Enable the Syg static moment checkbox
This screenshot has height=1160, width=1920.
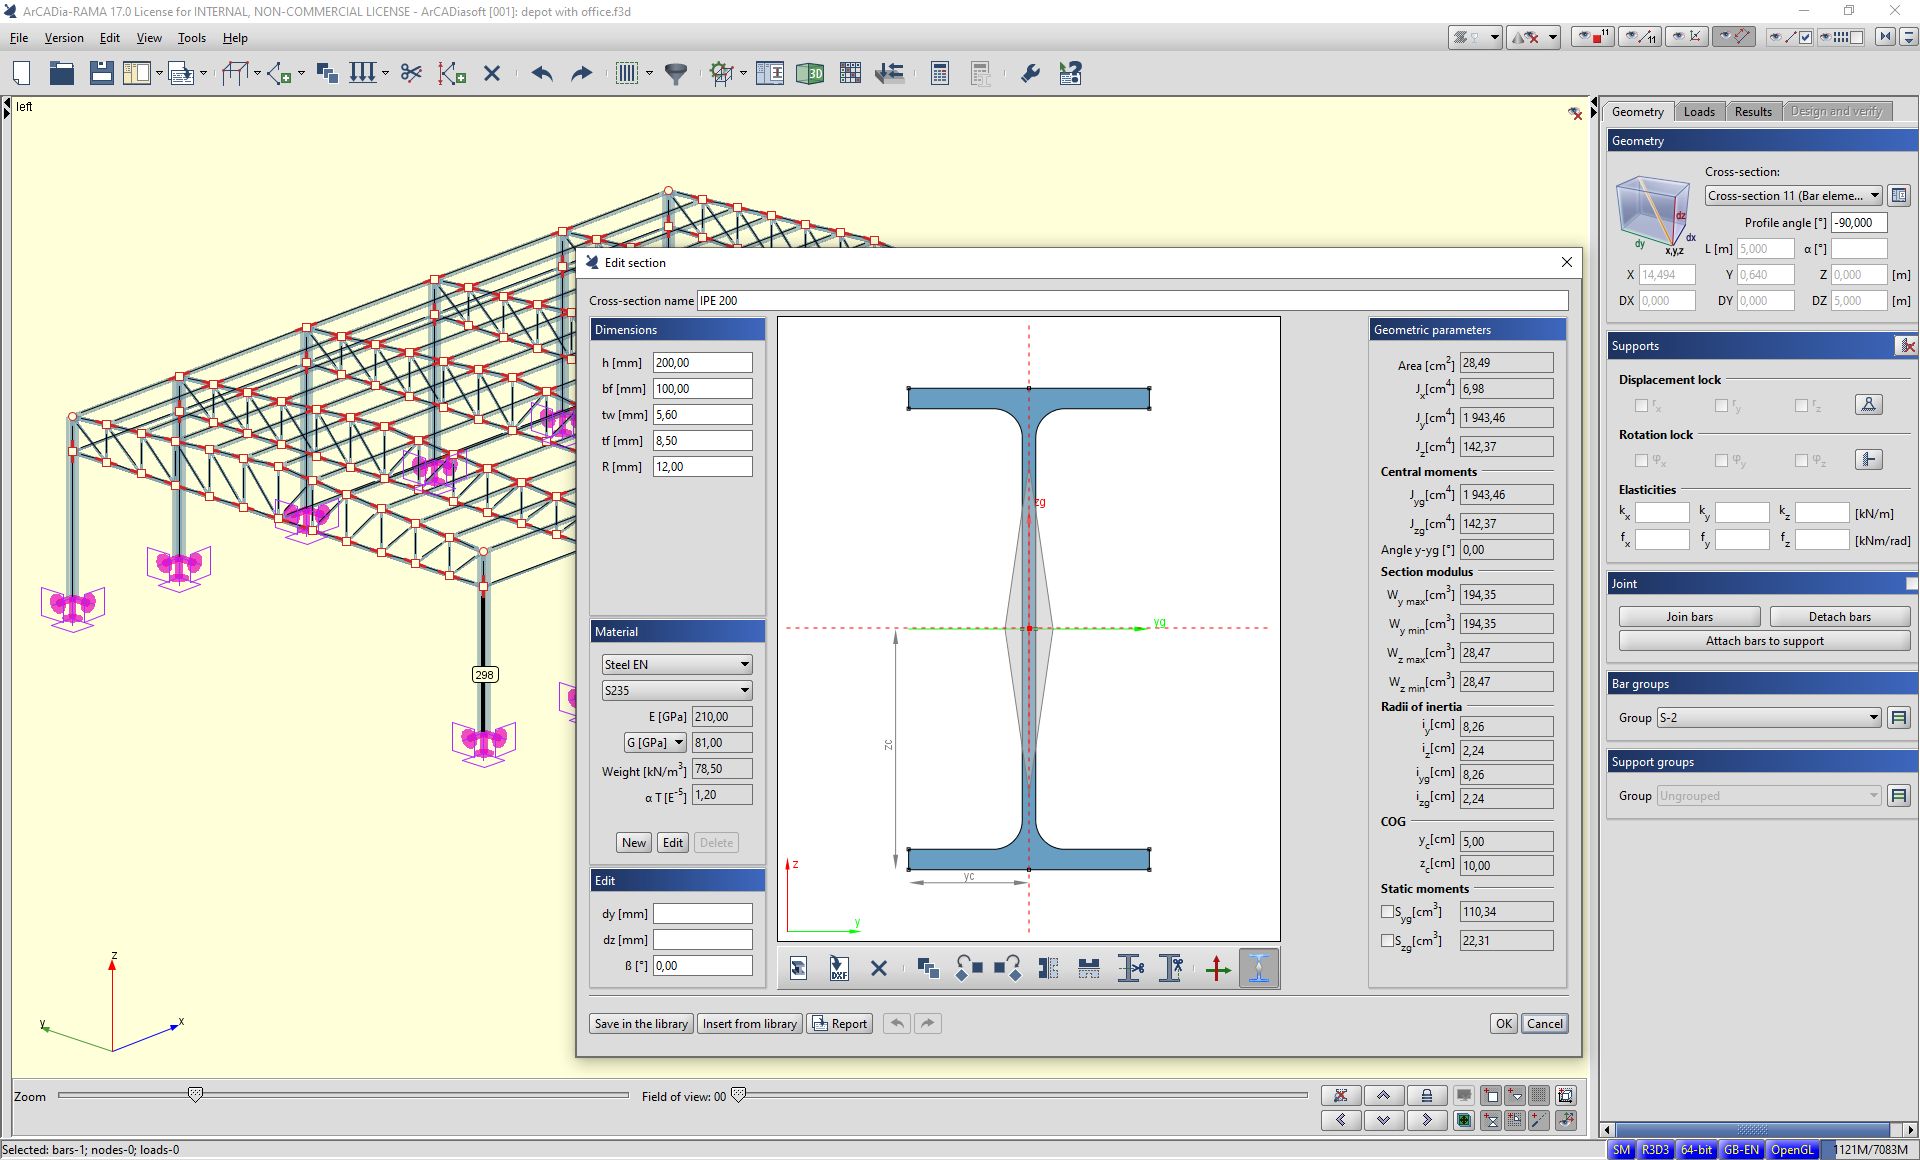point(1387,911)
